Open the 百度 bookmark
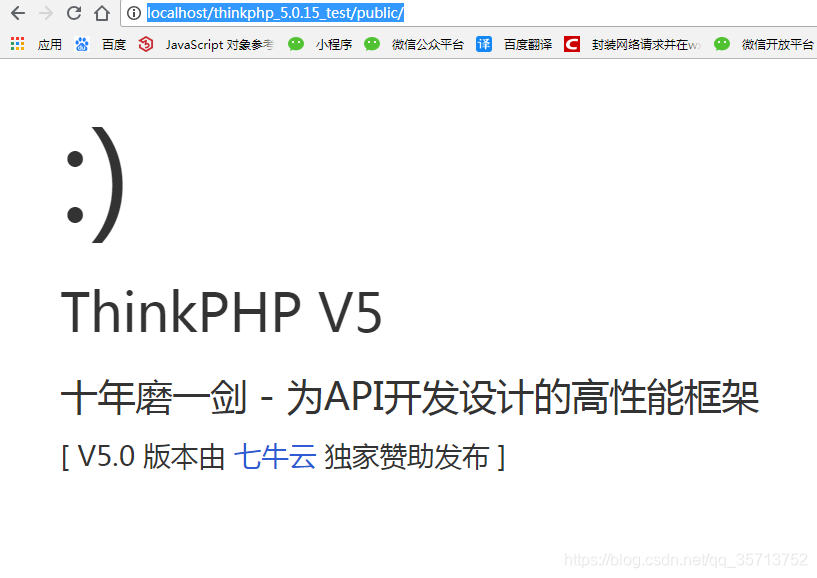The height and width of the screenshot is (578, 817). 114,45
